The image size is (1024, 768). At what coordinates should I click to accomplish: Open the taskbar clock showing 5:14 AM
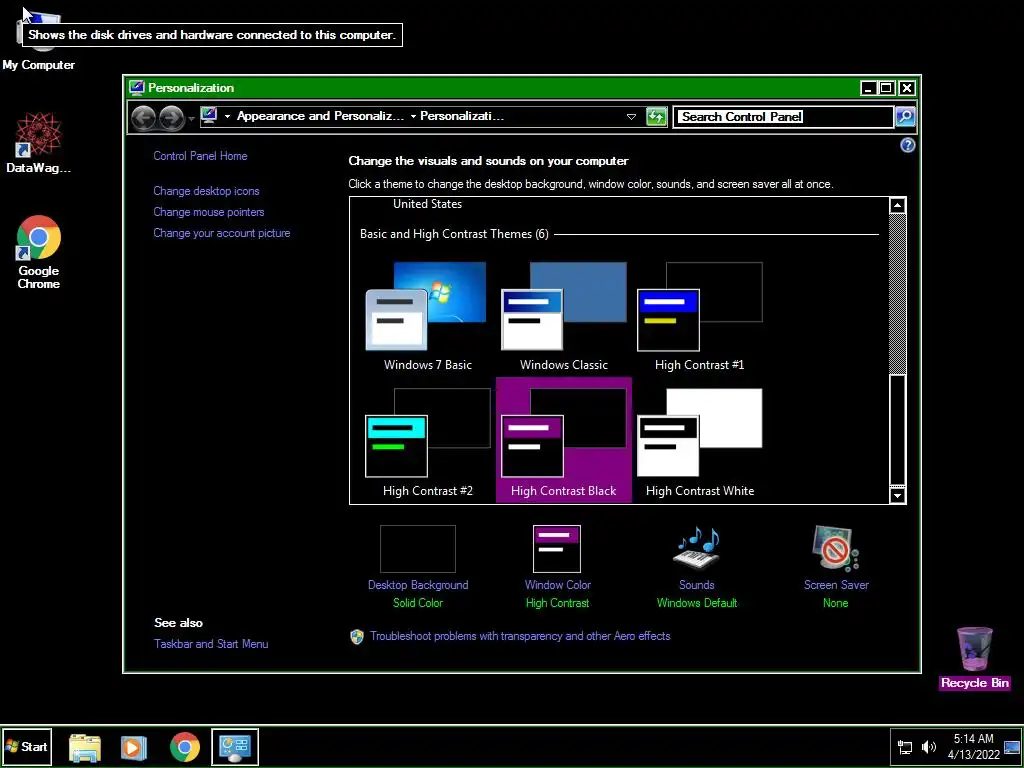pos(974,747)
